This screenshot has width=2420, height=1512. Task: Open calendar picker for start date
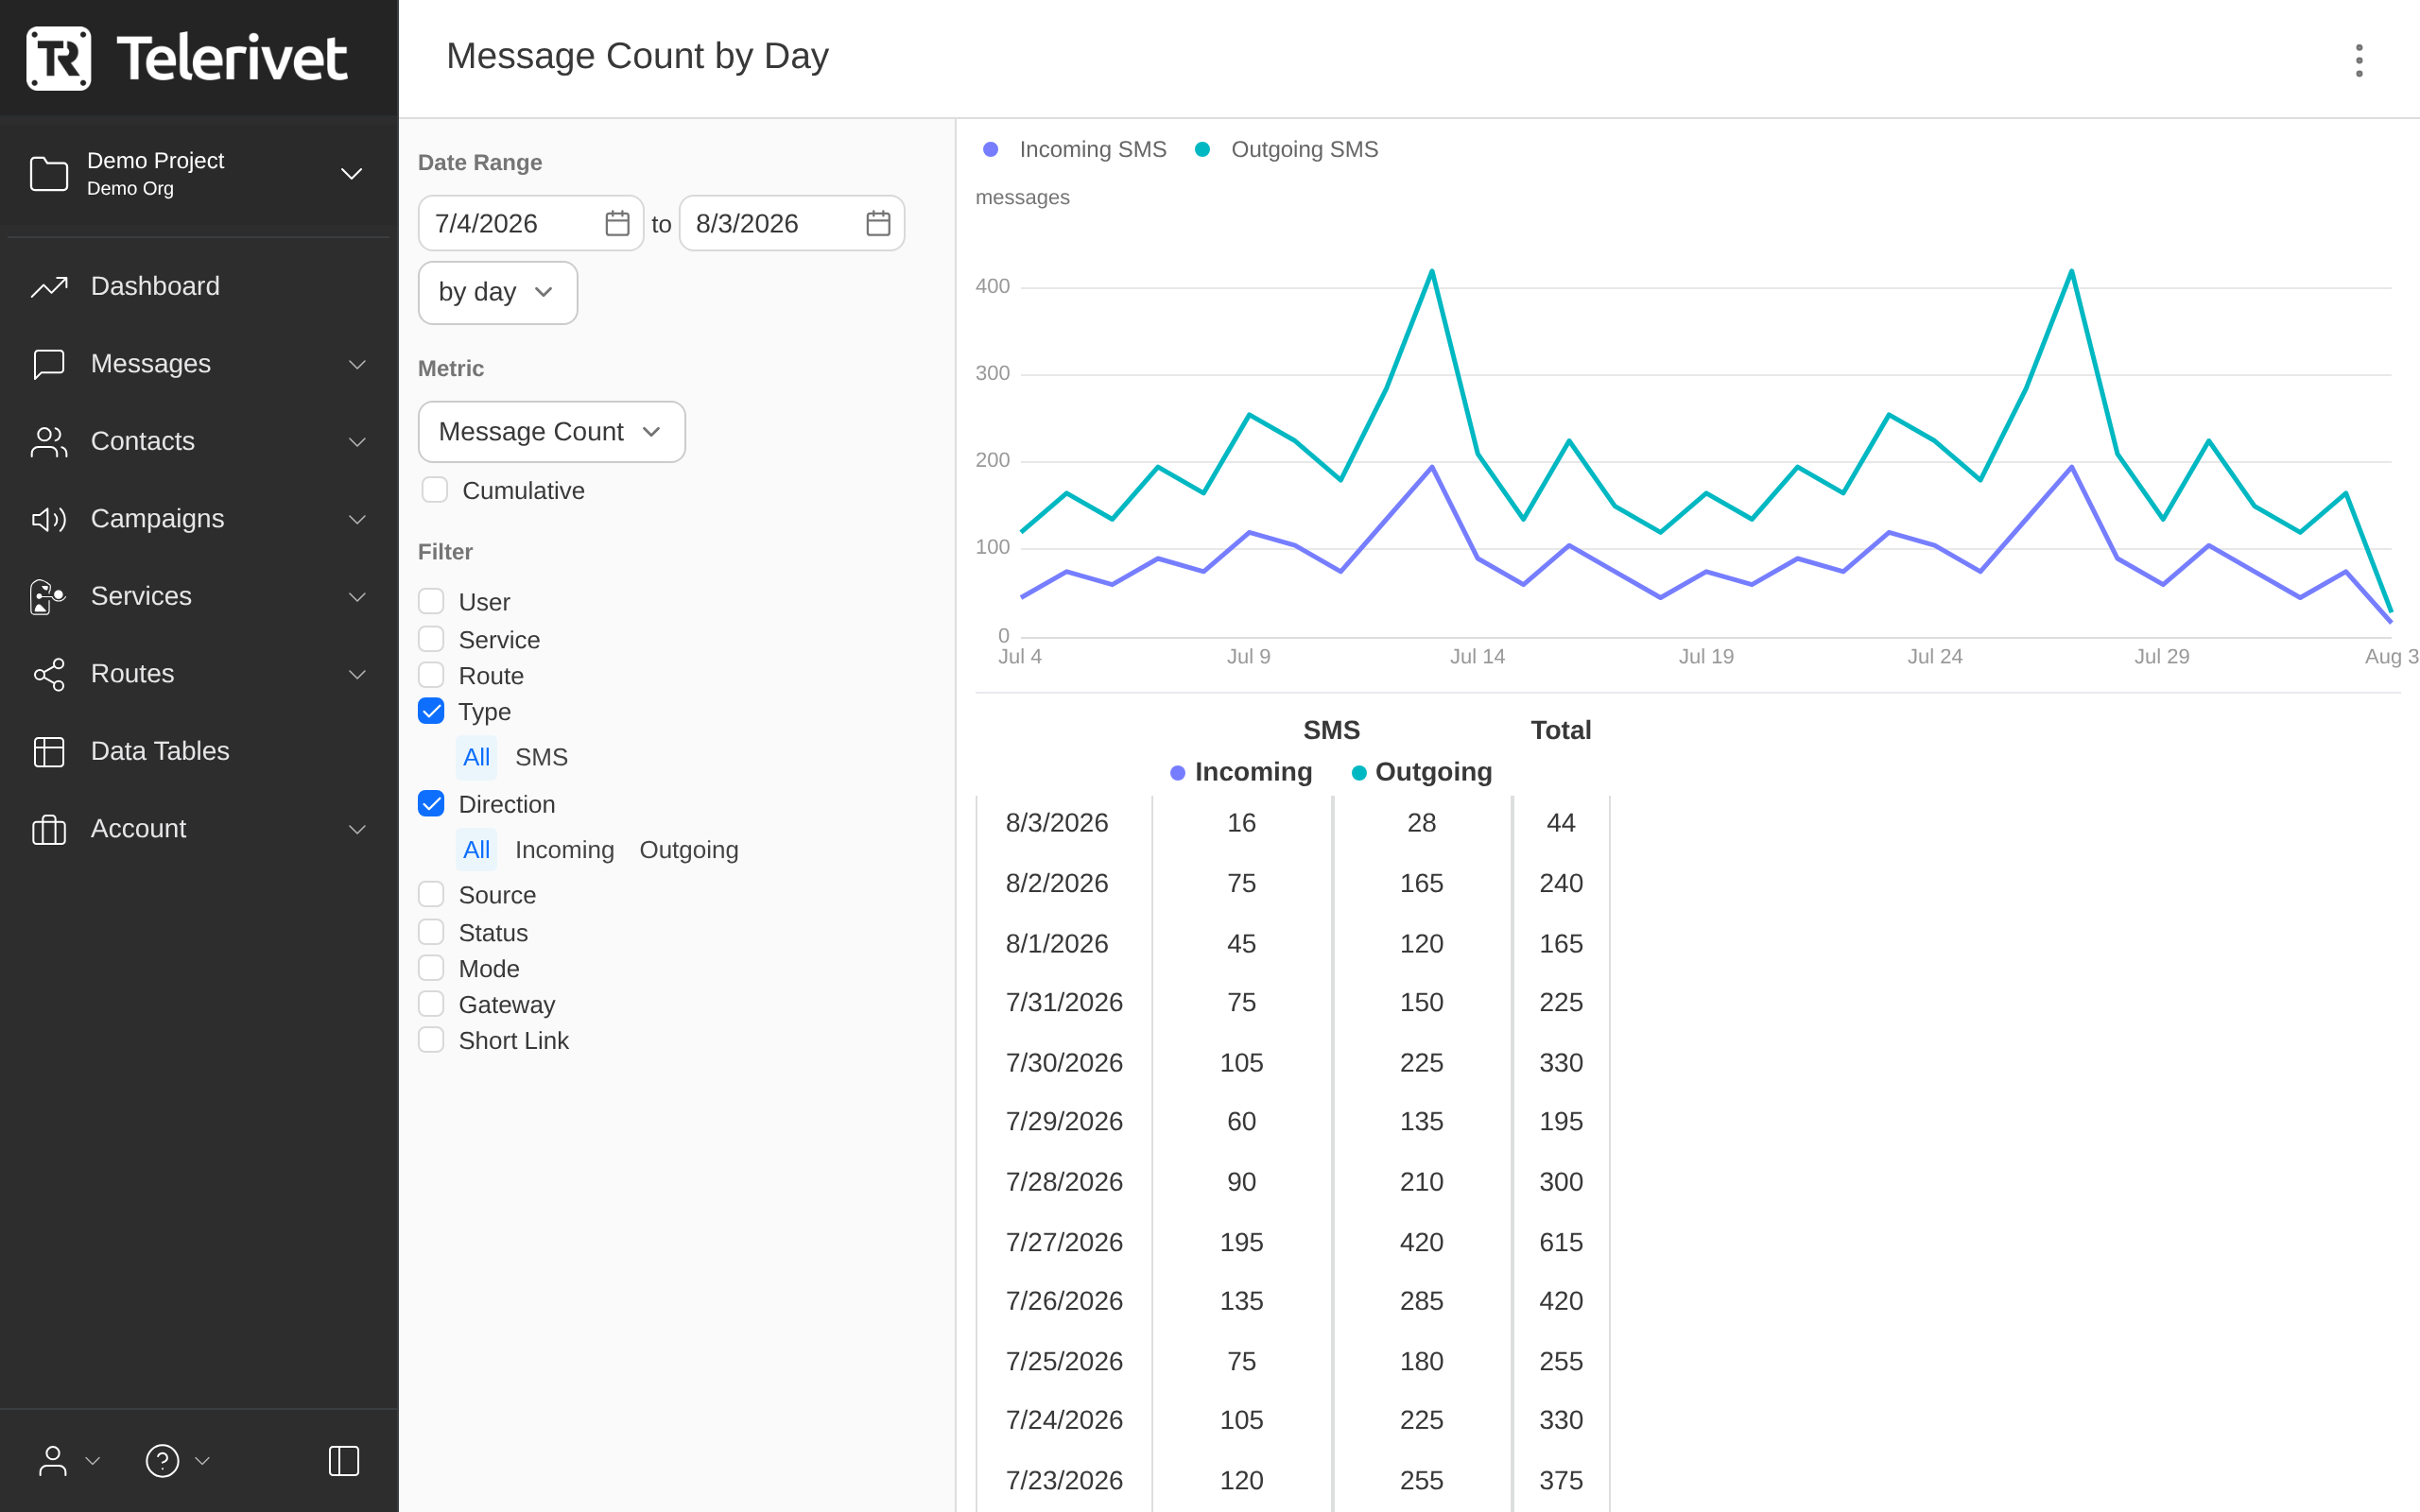point(618,223)
